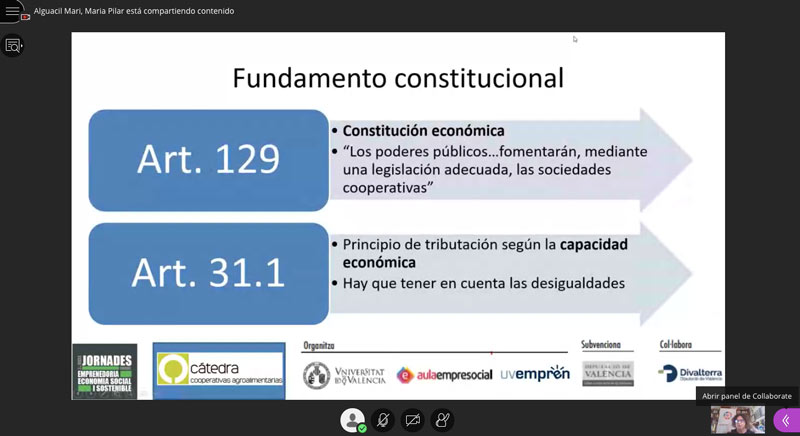Click the 'Art. 129' blue box
Image resolution: width=800 pixels, height=436 pixels.
tap(208, 160)
